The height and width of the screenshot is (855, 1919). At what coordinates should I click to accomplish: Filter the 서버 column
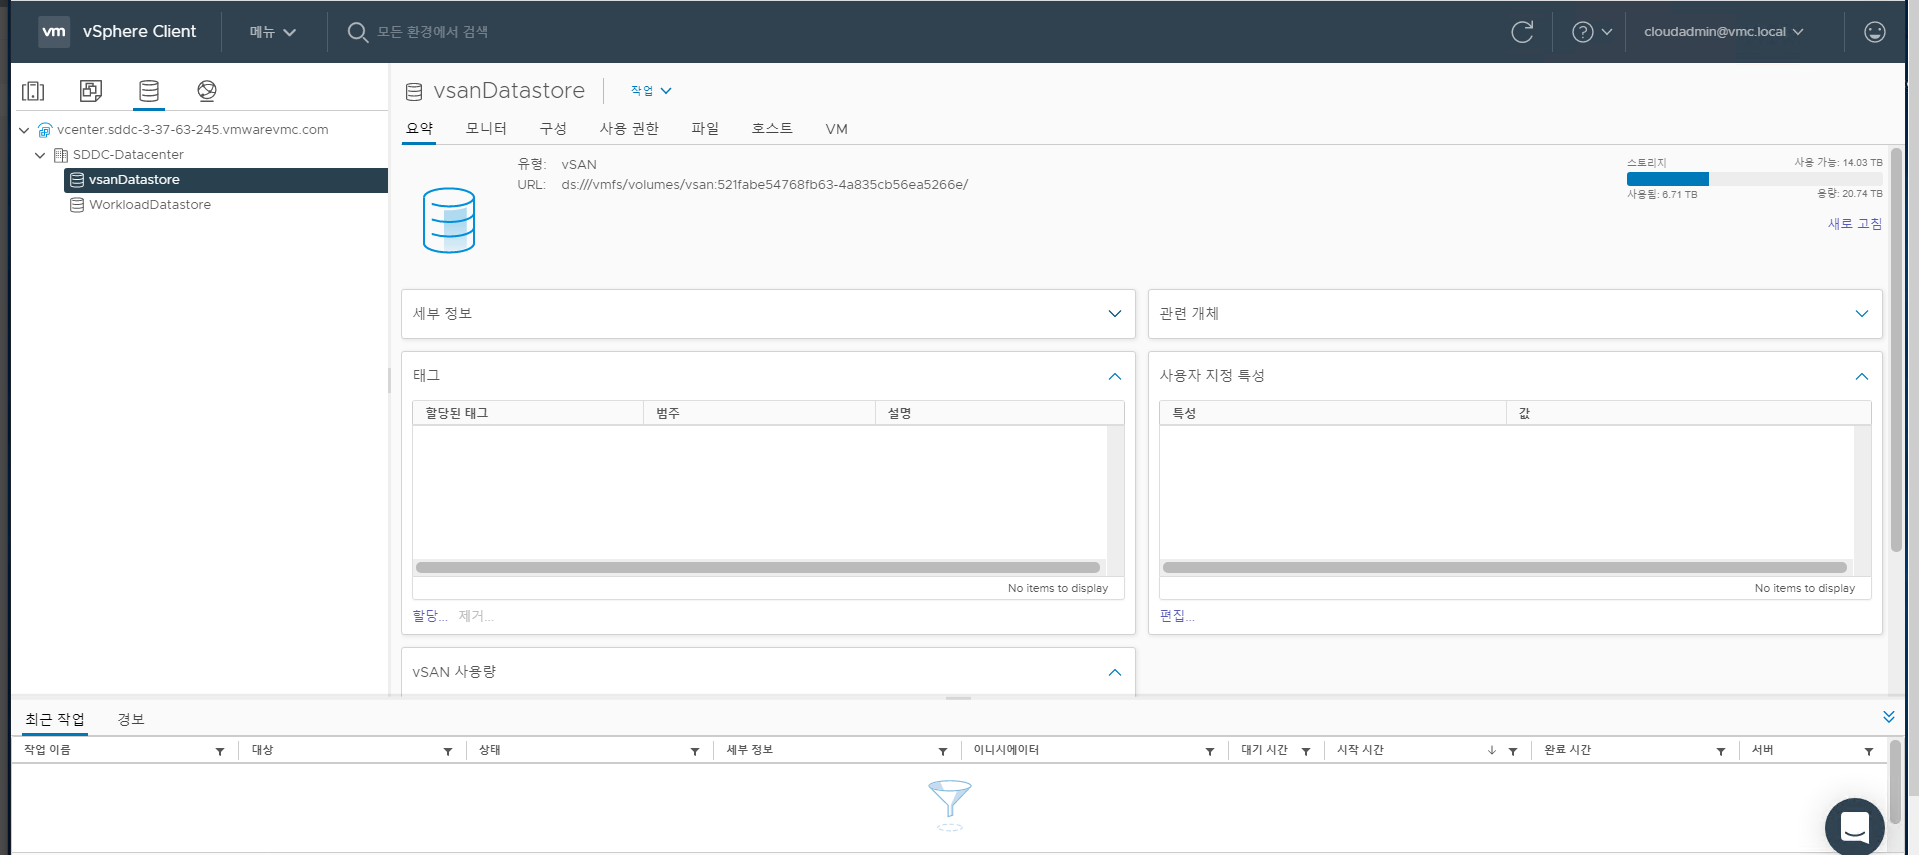click(x=1869, y=751)
